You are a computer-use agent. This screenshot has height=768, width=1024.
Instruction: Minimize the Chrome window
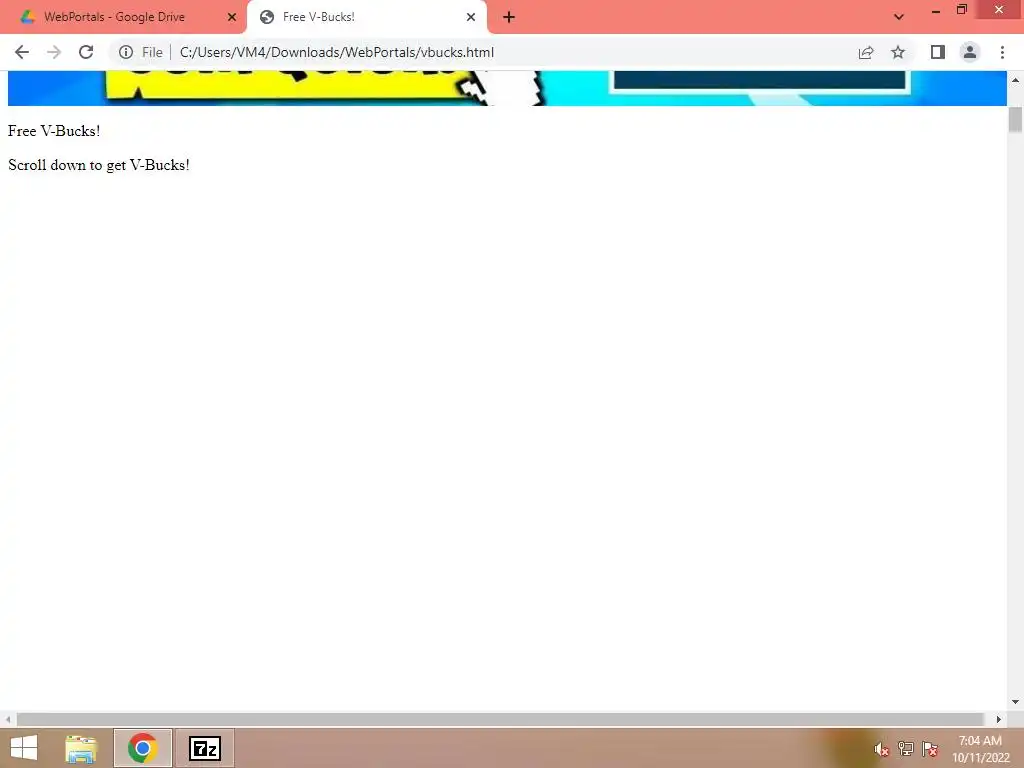point(936,10)
